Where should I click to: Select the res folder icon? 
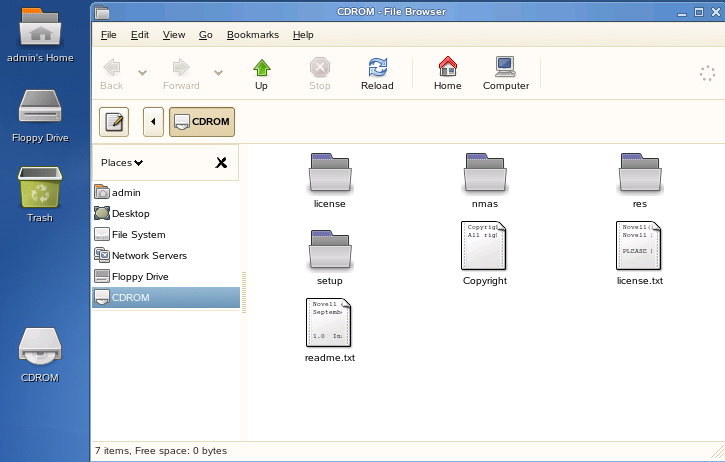pyautogui.click(x=640, y=172)
